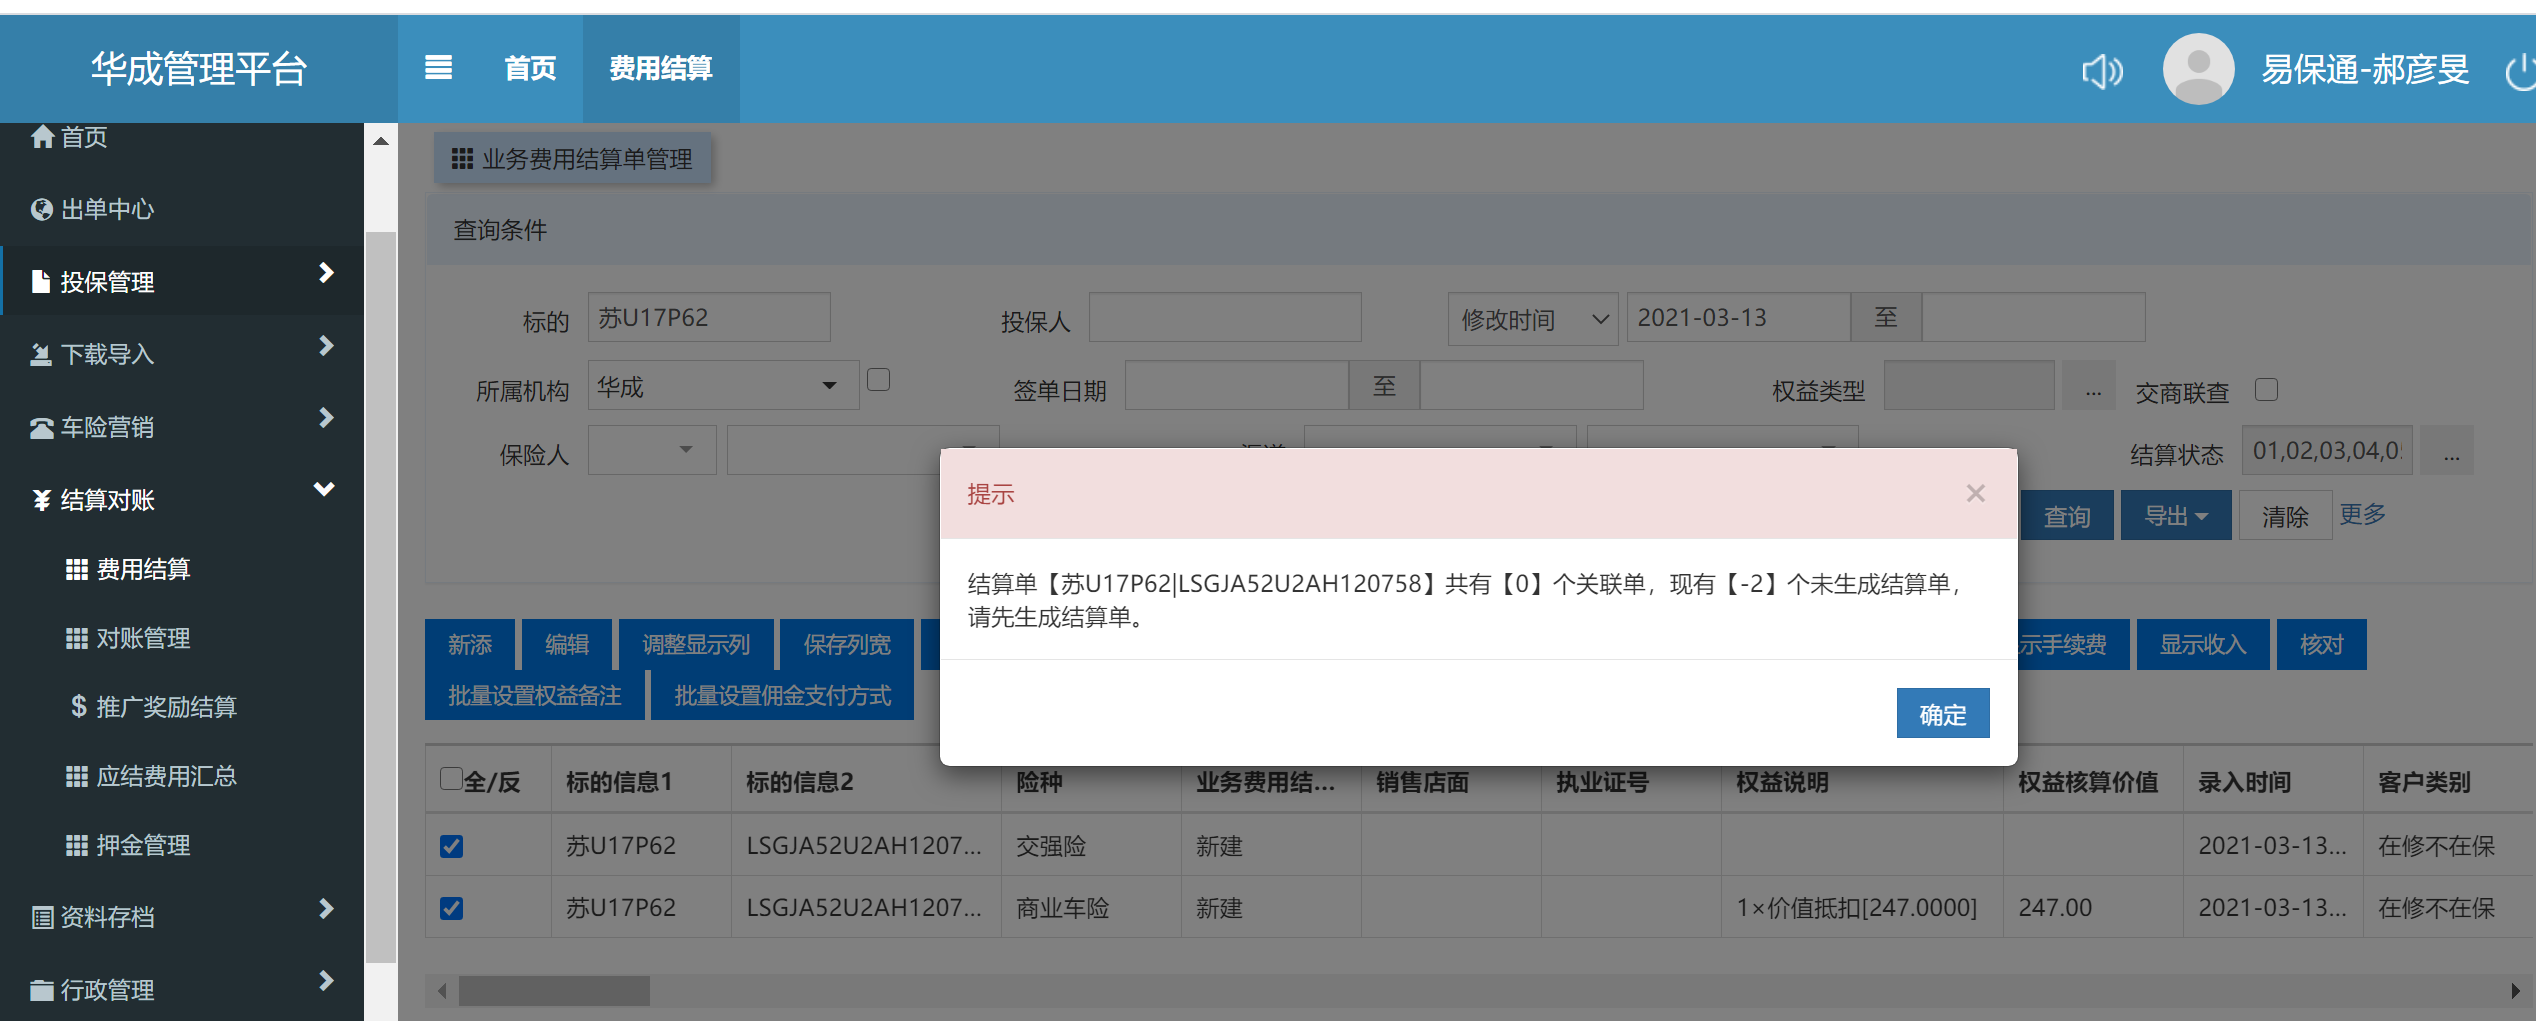Uncheck the 交强险 row checkbox
The width and height of the screenshot is (2536, 1021).
(x=451, y=846)
